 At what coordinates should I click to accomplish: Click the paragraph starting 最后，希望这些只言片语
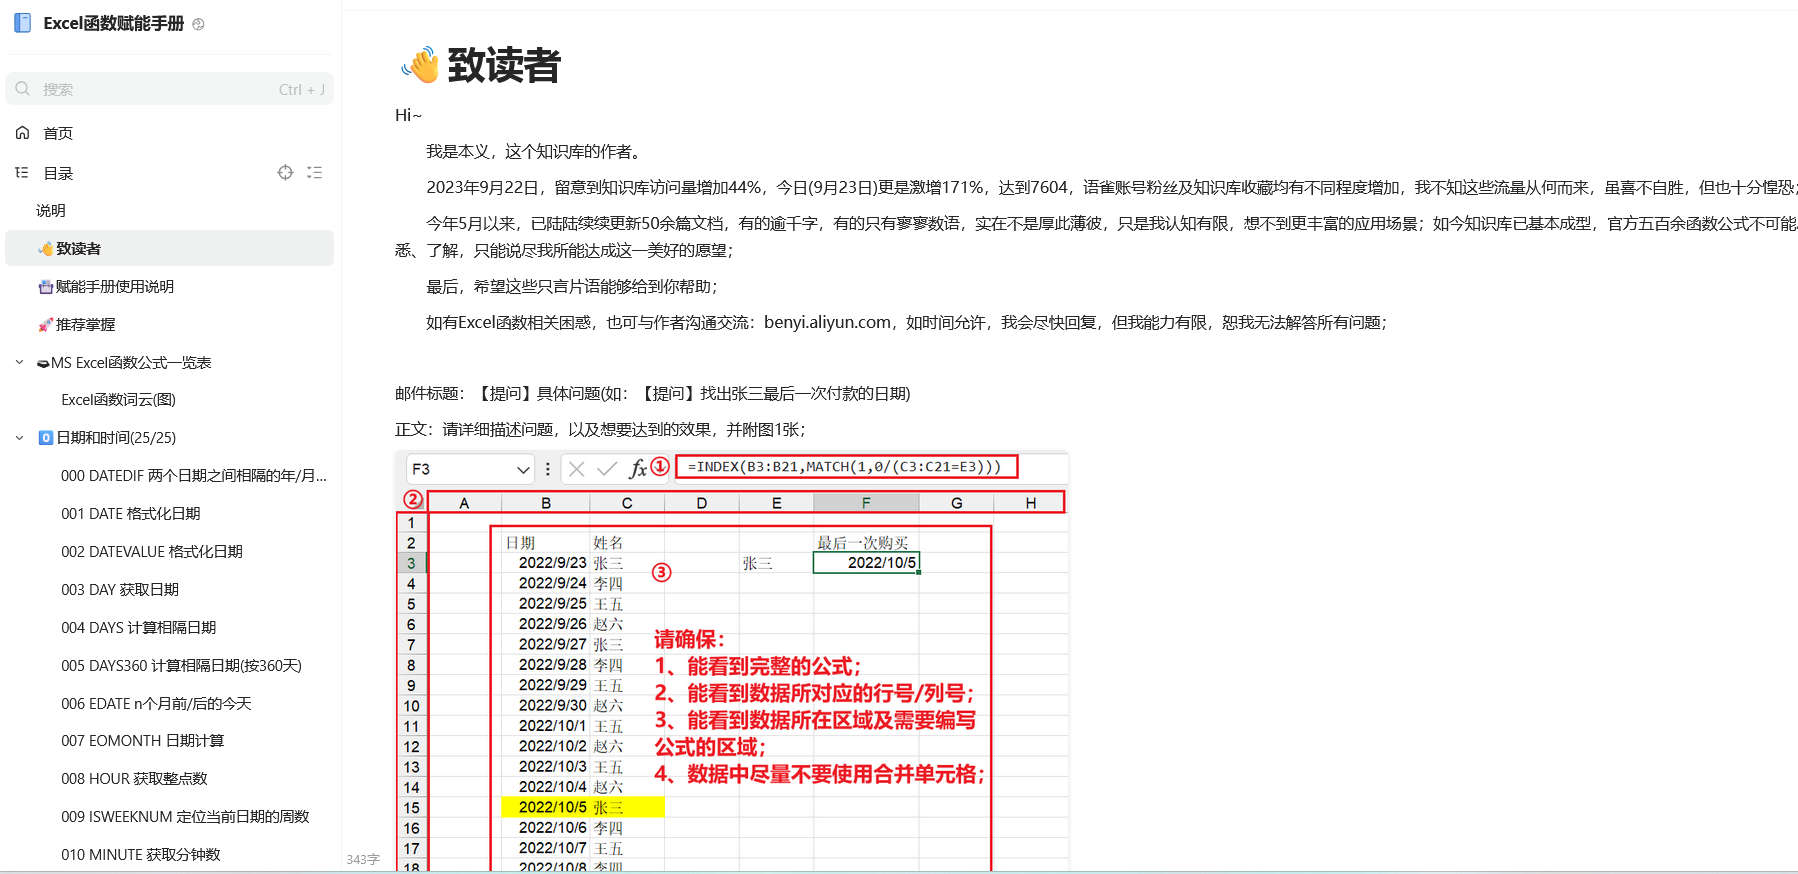click(572, 287)
